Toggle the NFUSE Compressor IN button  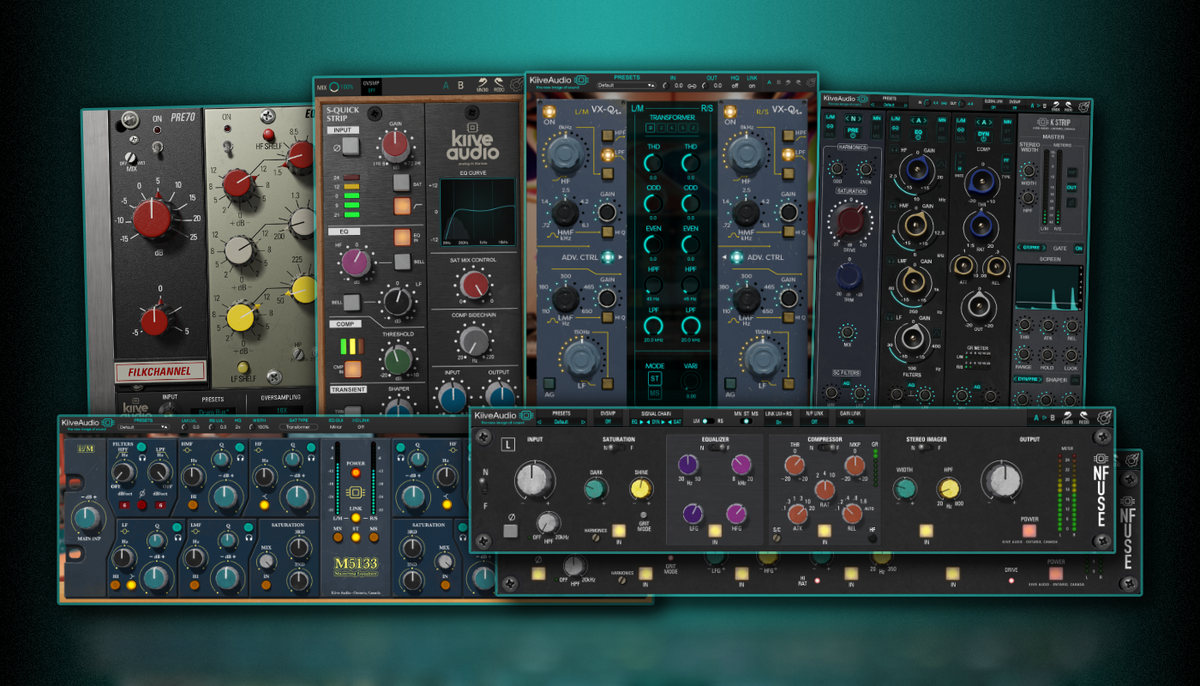(x=824, y=530)
